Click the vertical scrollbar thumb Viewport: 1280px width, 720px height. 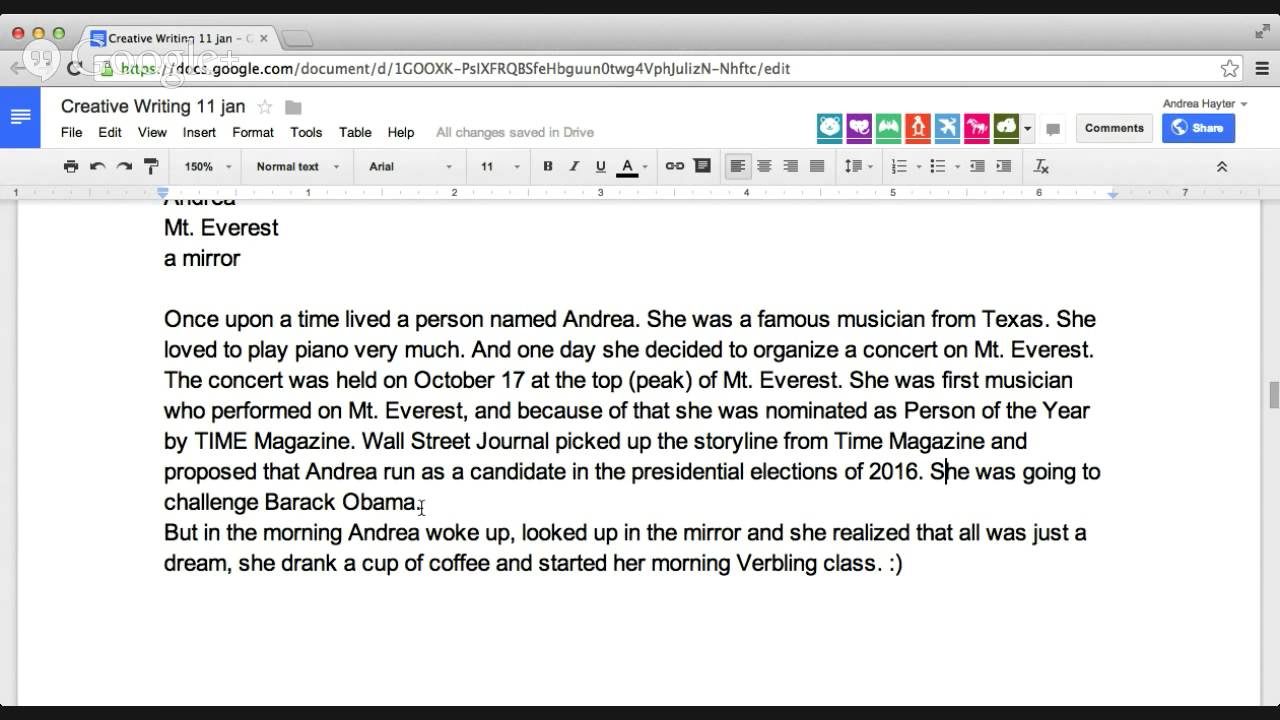(1273, 395)
